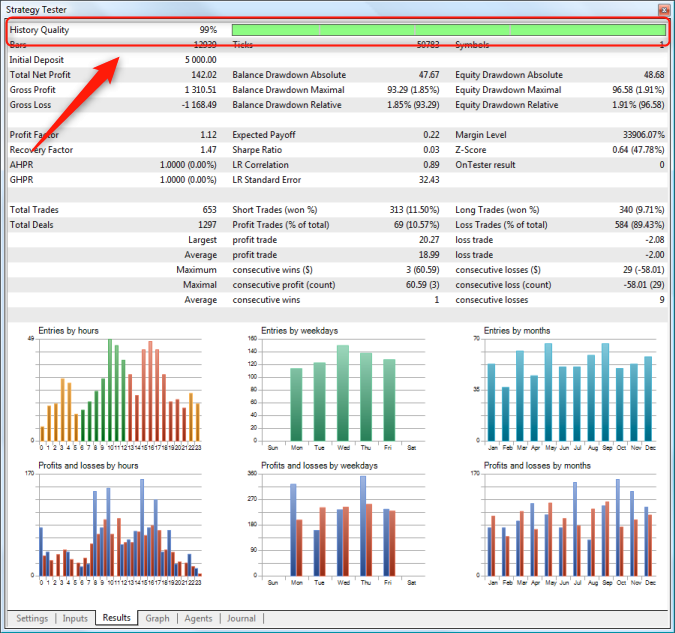This screenshot has height=633, width=675.
Task: Click the Sharpe Ratio value 0.03
Action: [431, 150]
